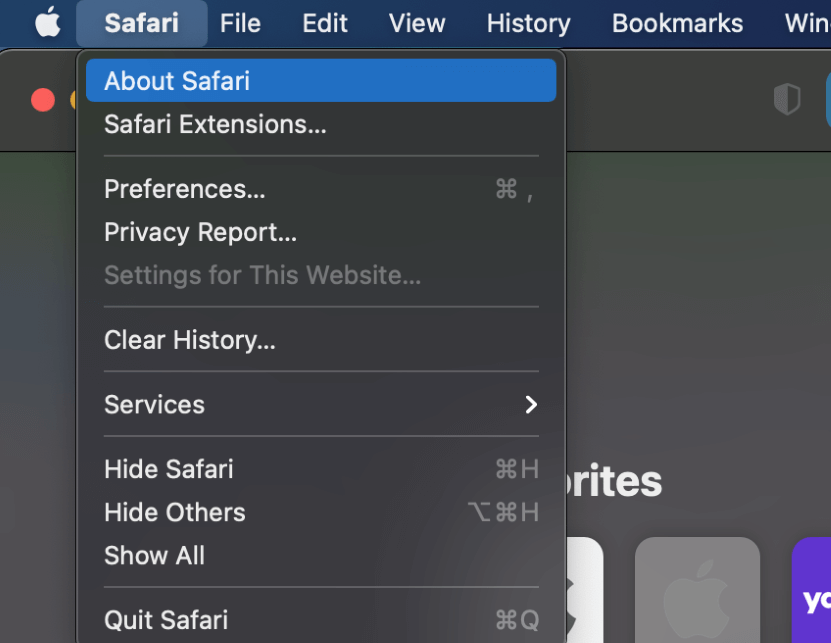Image resolution: width=831 pixels, height=643 pixels.
Task: Open the History menu
Action: 528,22
